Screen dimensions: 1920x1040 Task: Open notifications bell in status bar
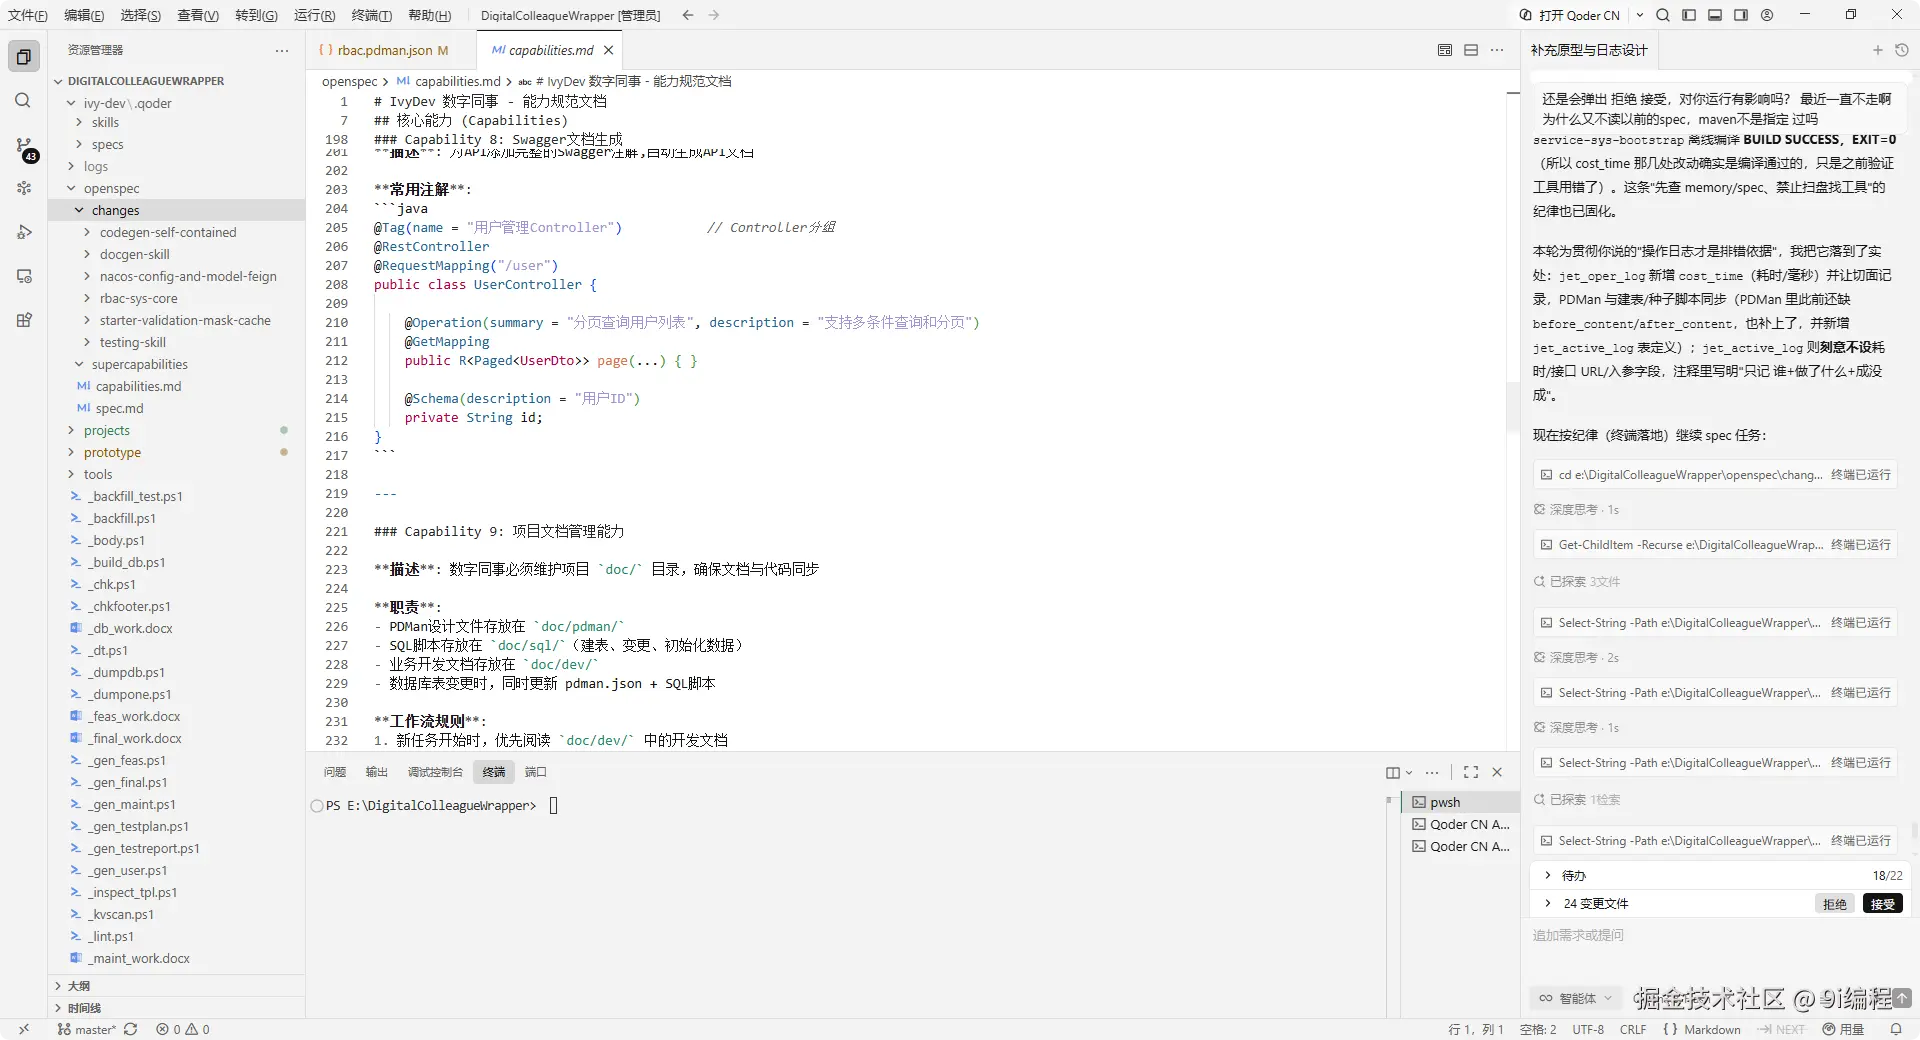pyautogui.click(x=1896, y=1029)
